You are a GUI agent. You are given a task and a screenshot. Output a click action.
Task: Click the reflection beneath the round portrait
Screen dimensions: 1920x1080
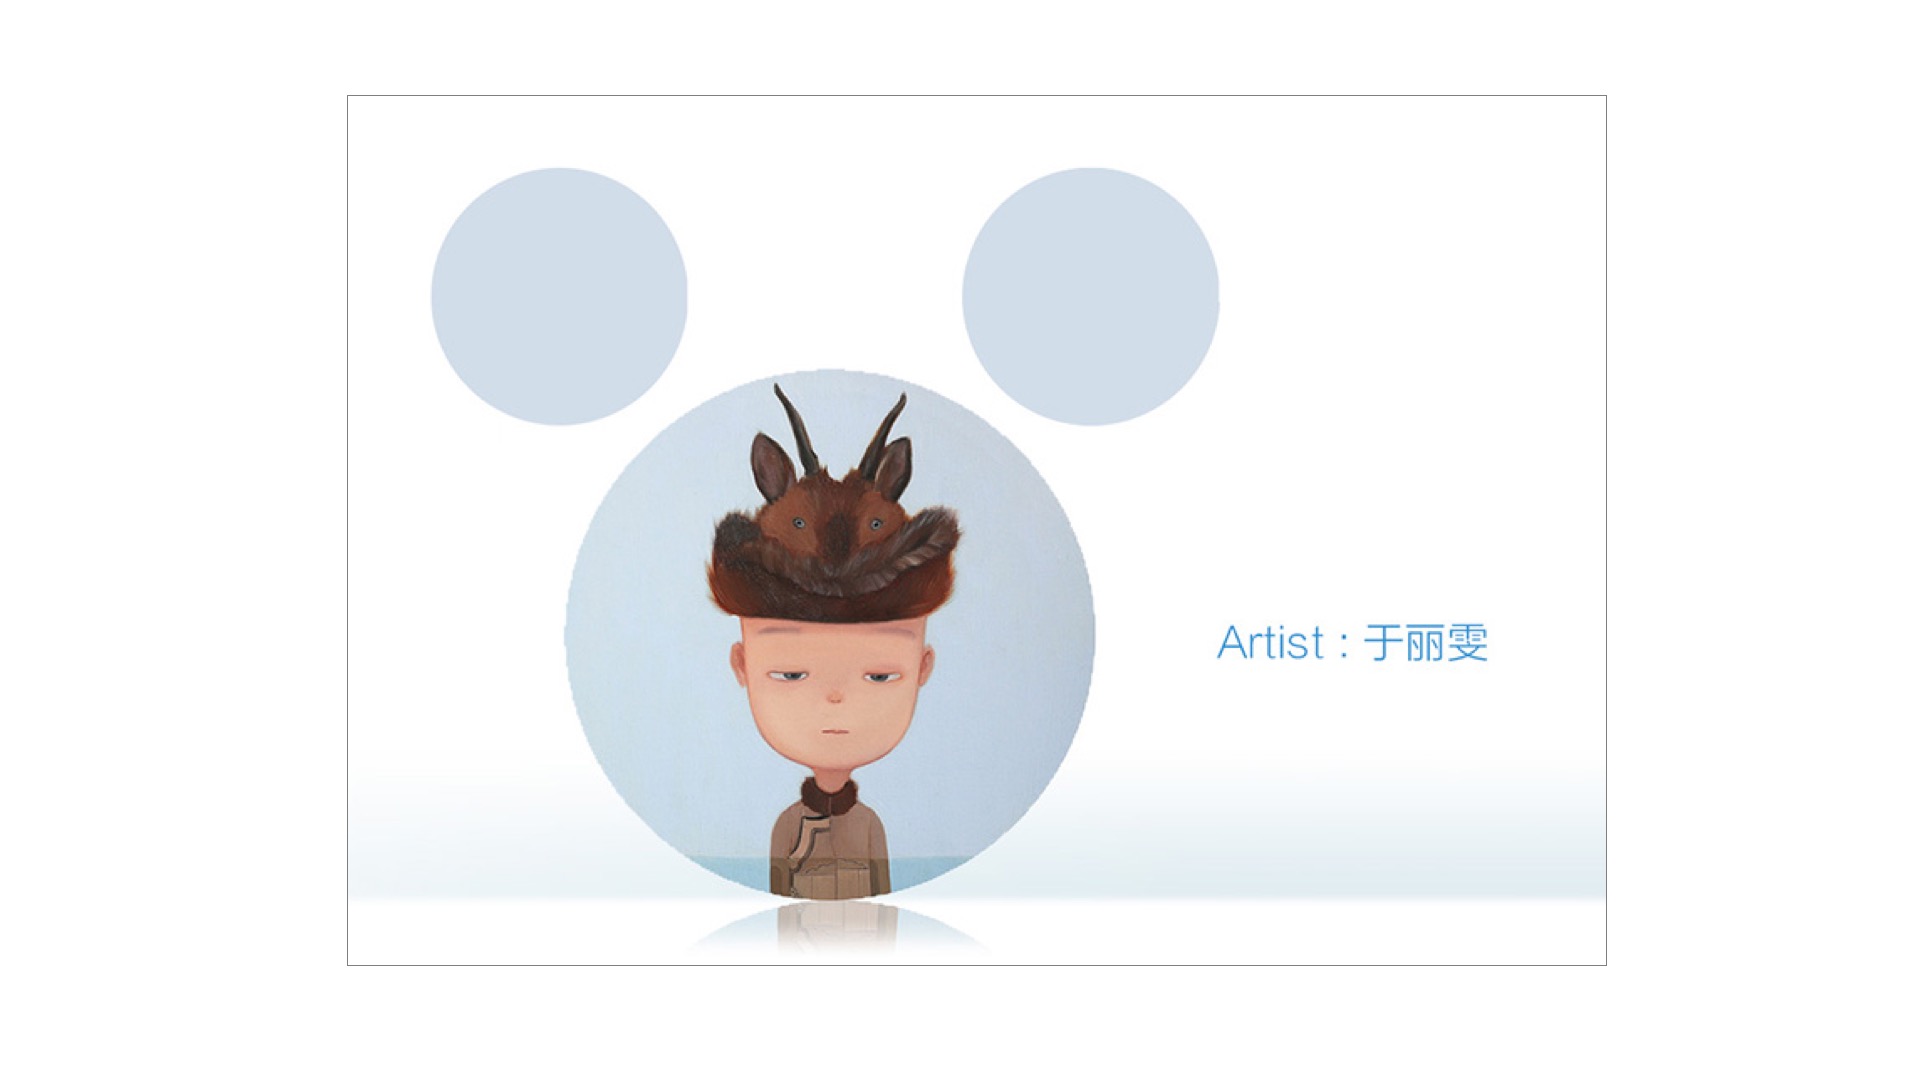click(x=835, y=925)
